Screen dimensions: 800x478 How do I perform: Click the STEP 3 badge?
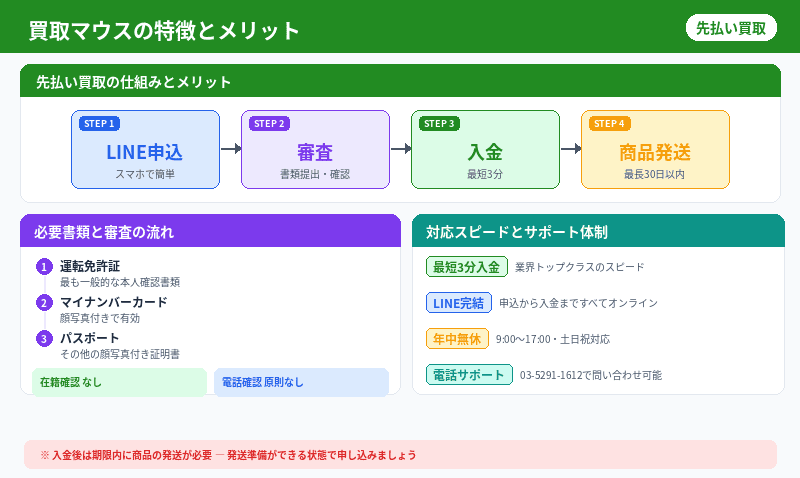[x=439, y=124]
